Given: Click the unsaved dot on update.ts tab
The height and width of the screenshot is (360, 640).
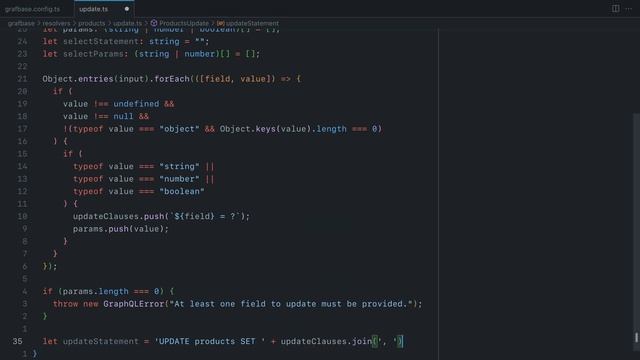Looking at the screenshot, I should pos(127,9).
